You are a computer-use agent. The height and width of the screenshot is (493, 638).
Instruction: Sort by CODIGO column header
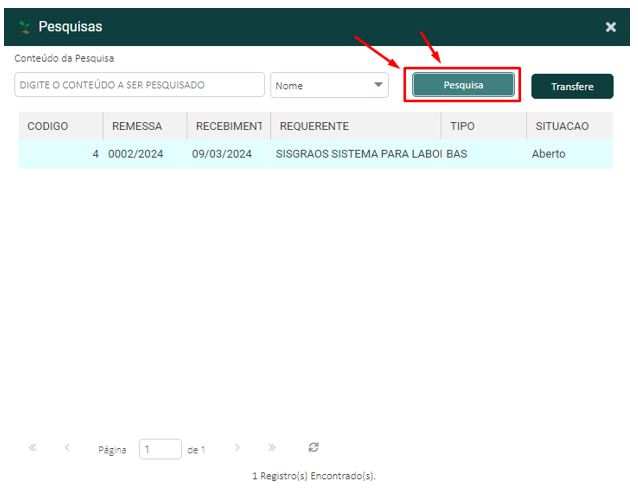point(48,127)
